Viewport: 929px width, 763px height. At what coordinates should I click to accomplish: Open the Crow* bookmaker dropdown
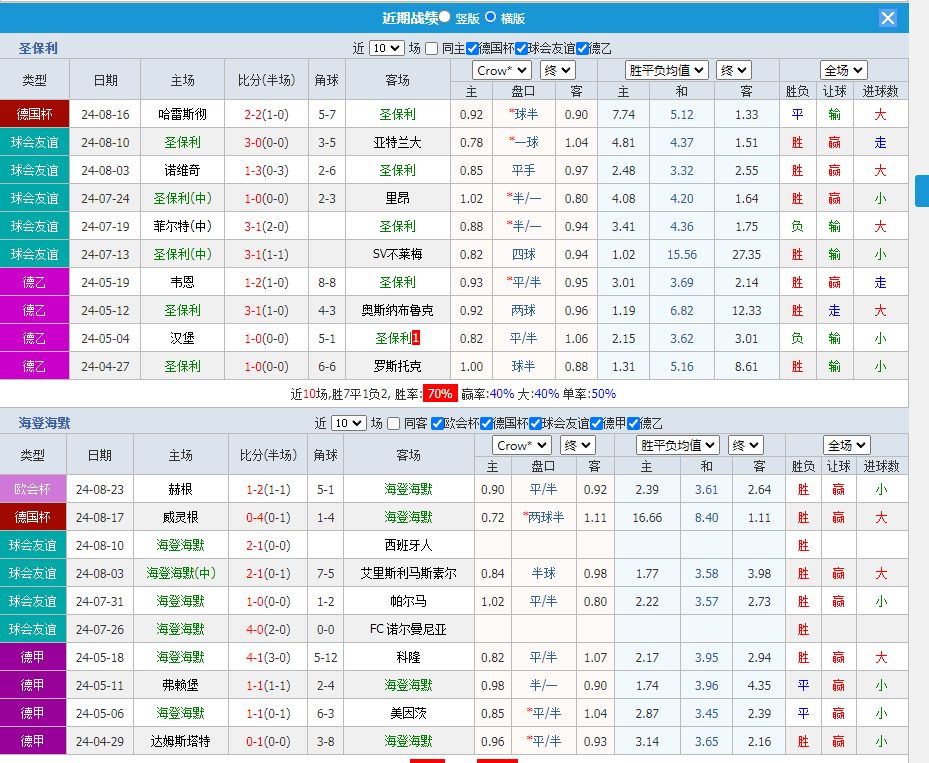pos(501,70)
